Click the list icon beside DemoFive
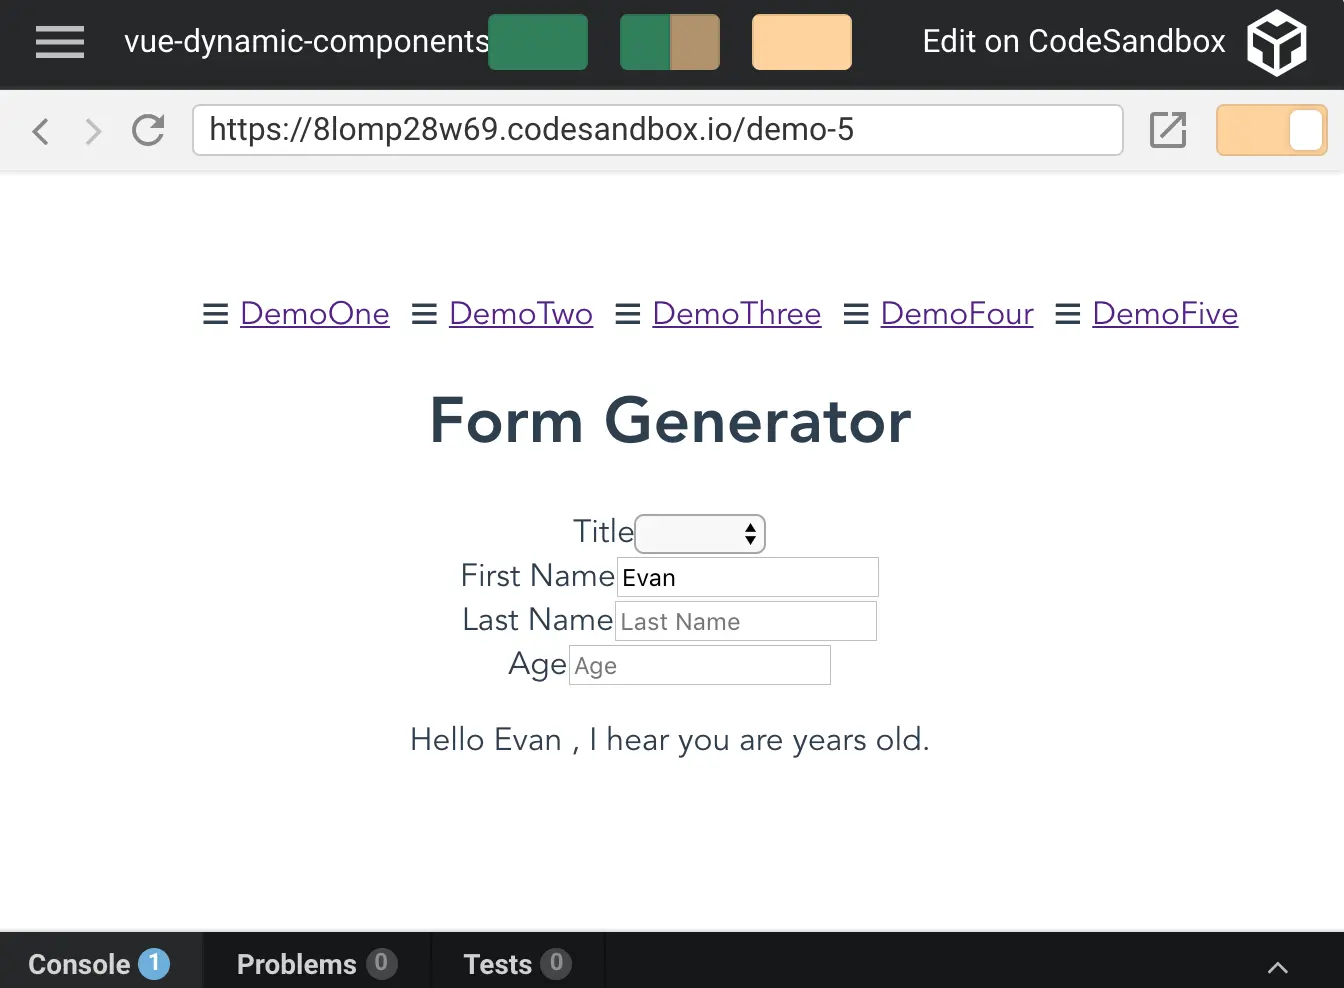The height and width of the screenshot is (988, 1344). [1068, 314]
